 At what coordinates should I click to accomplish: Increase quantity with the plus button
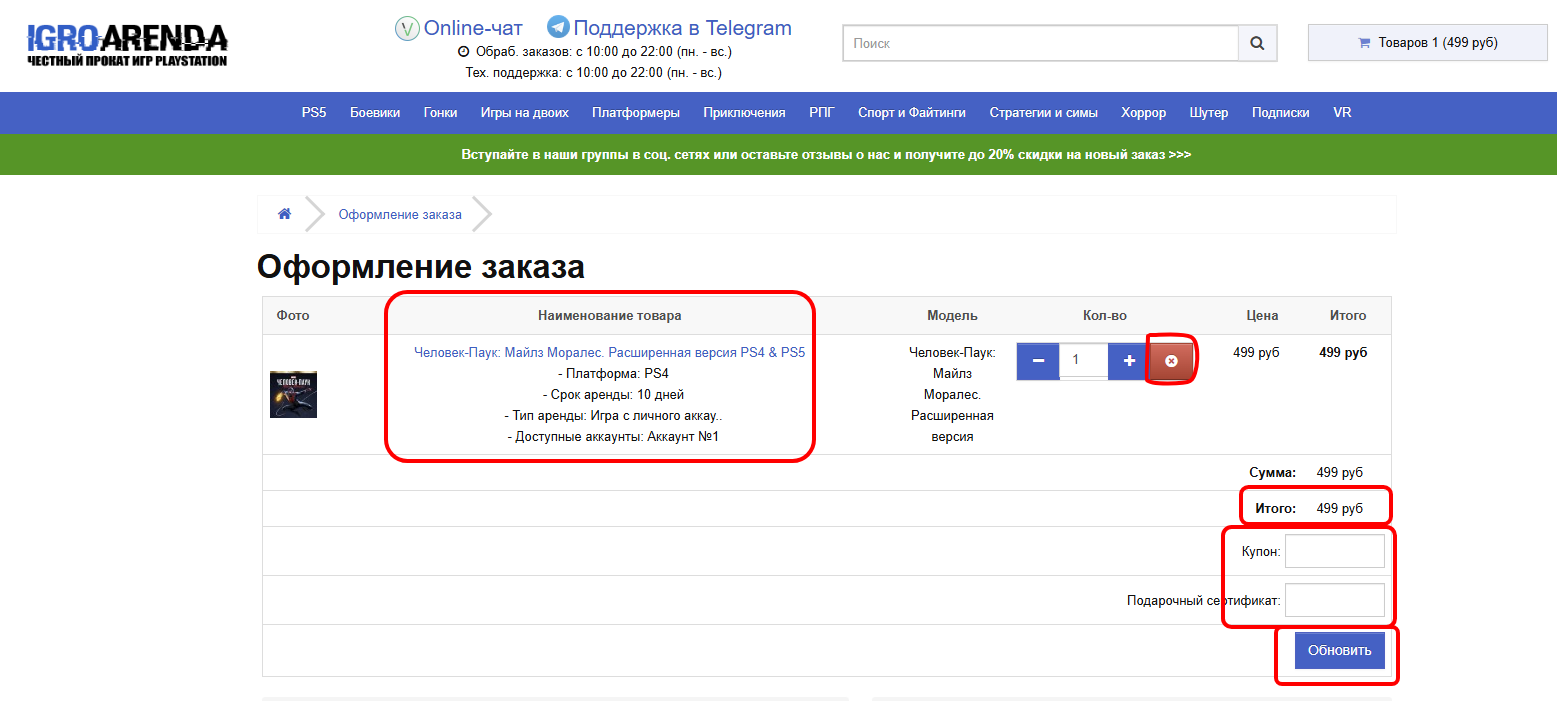(1129, 361)
